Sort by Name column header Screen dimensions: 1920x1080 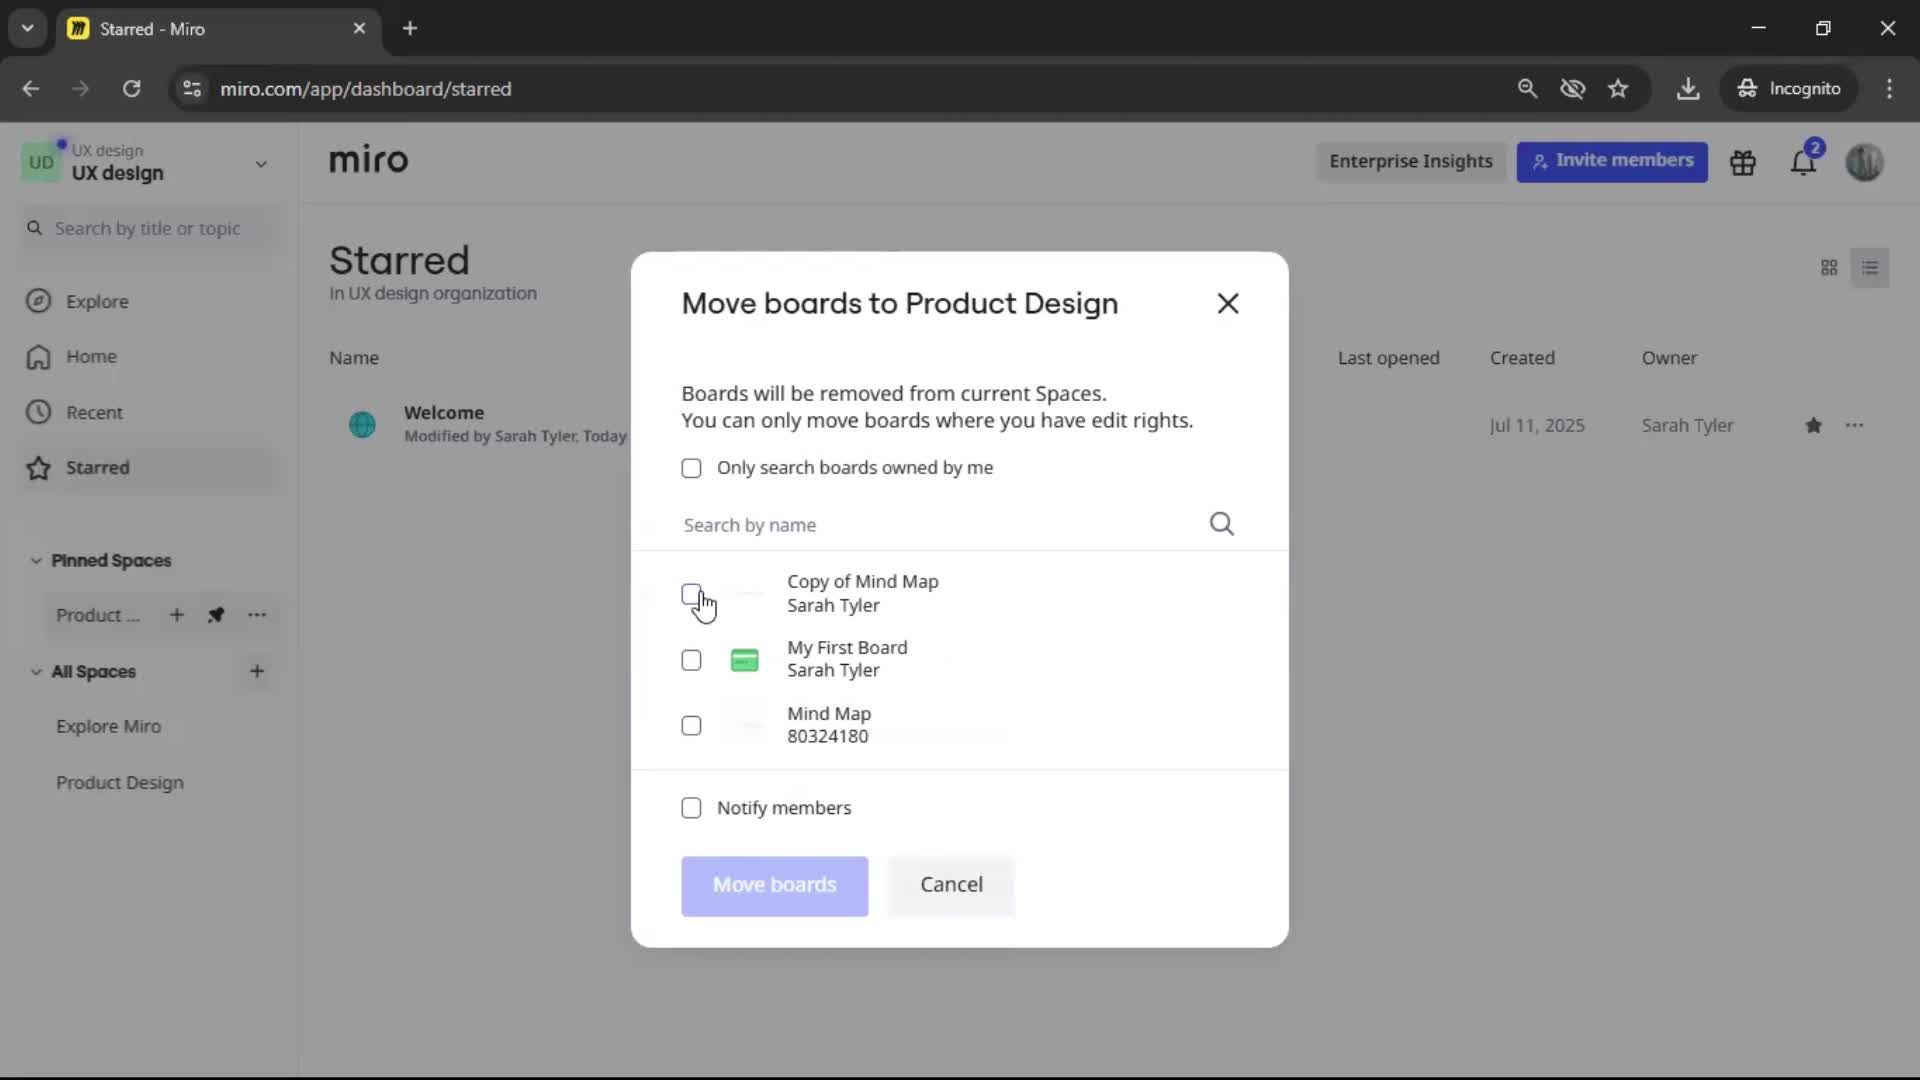pyautogui.click(x=354, y=358)
